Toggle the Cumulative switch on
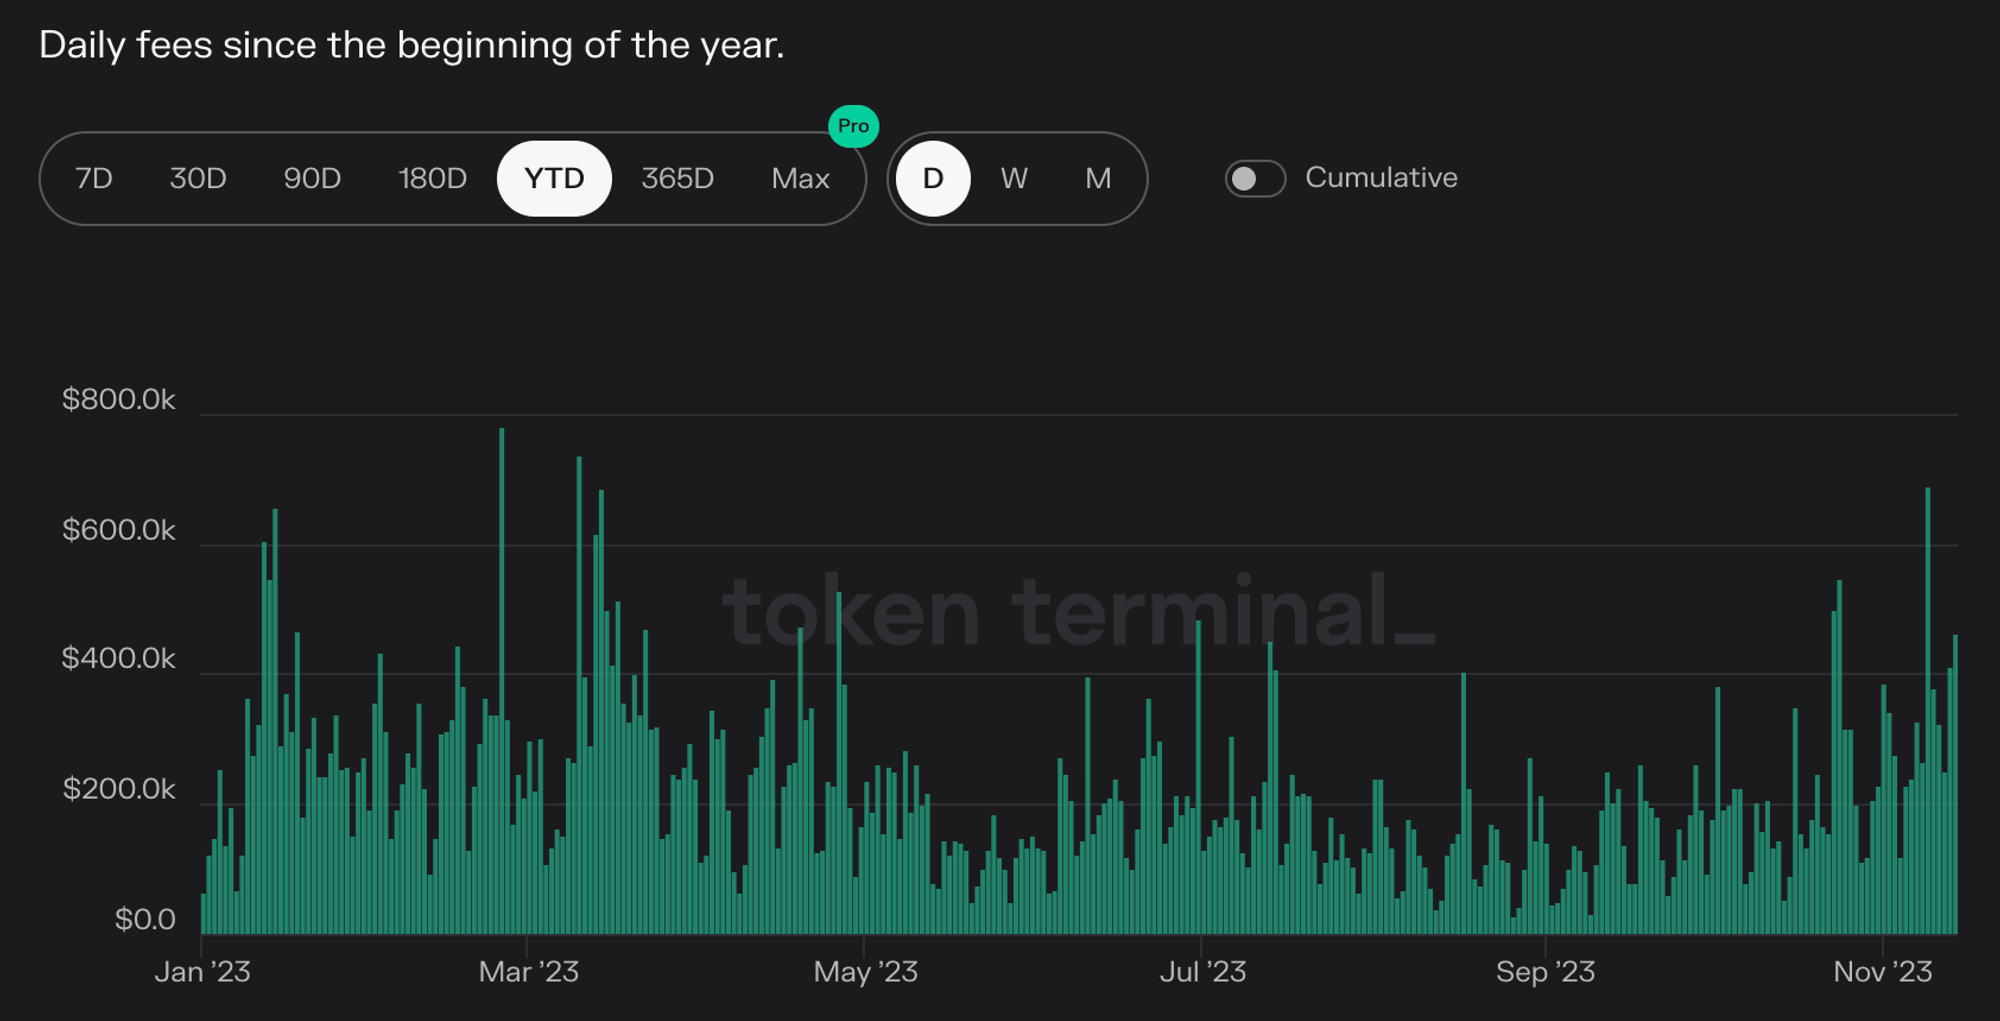 click(x=1255, y=179)
